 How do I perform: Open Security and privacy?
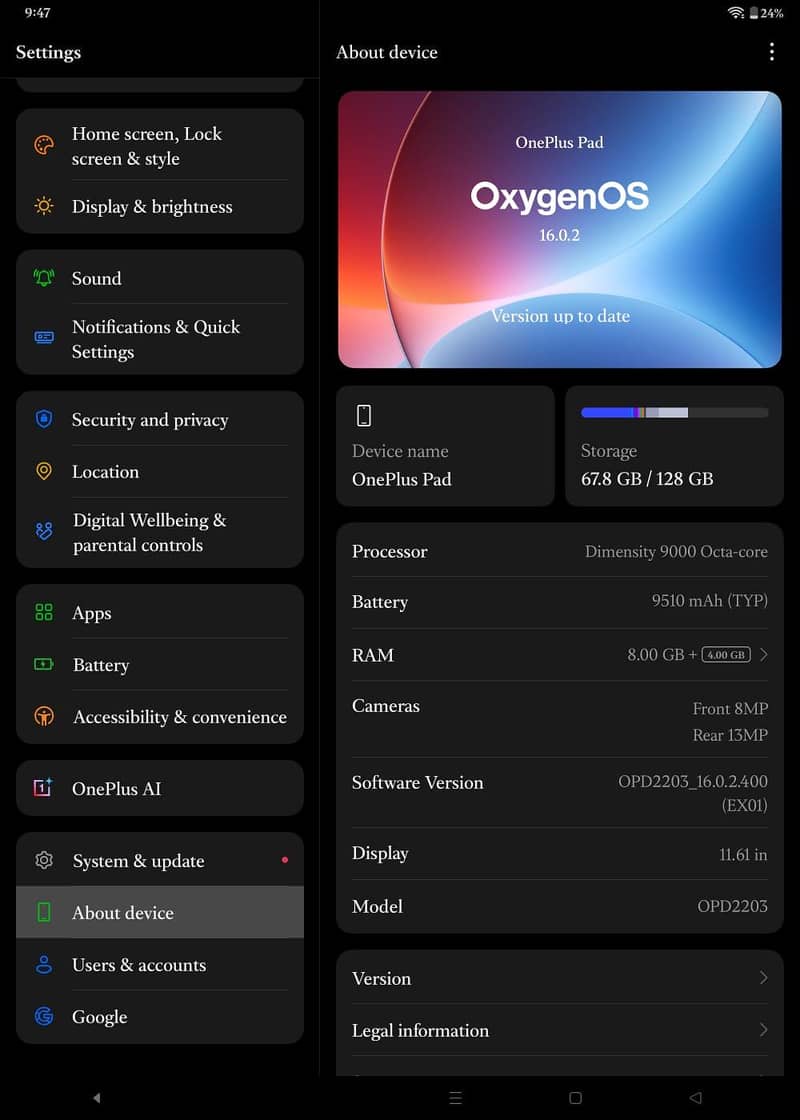pos(160,419)
